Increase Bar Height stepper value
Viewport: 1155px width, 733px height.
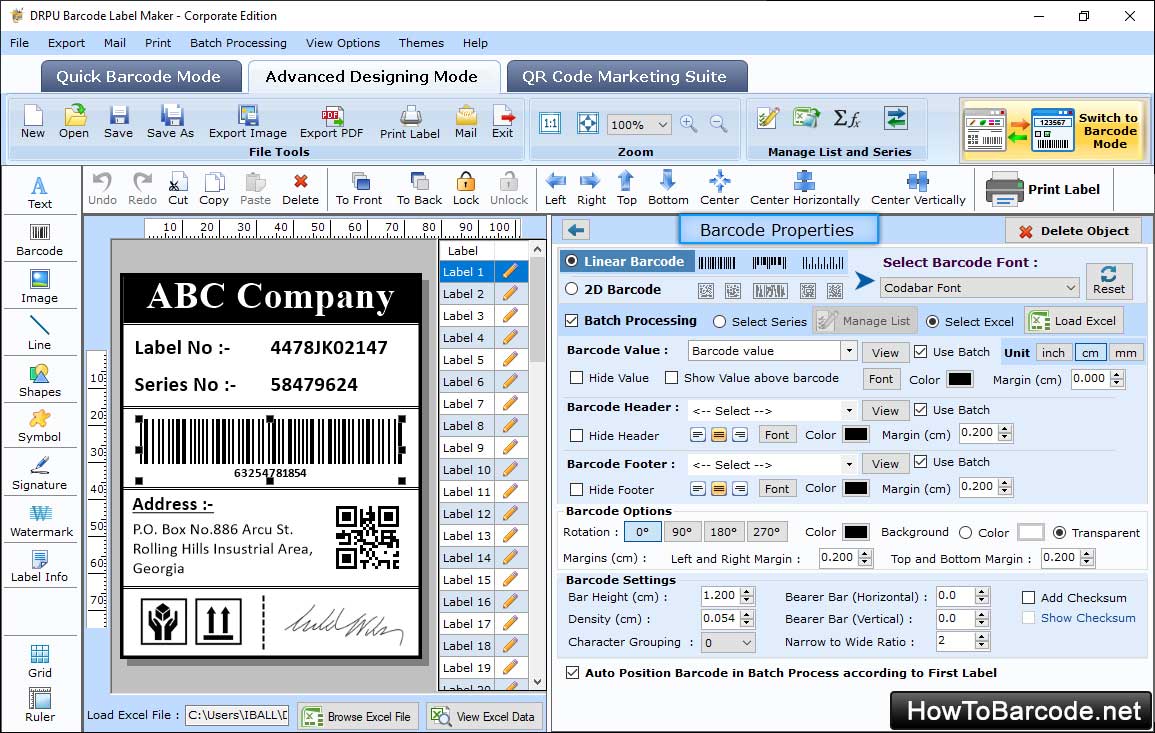pos(747,592)
